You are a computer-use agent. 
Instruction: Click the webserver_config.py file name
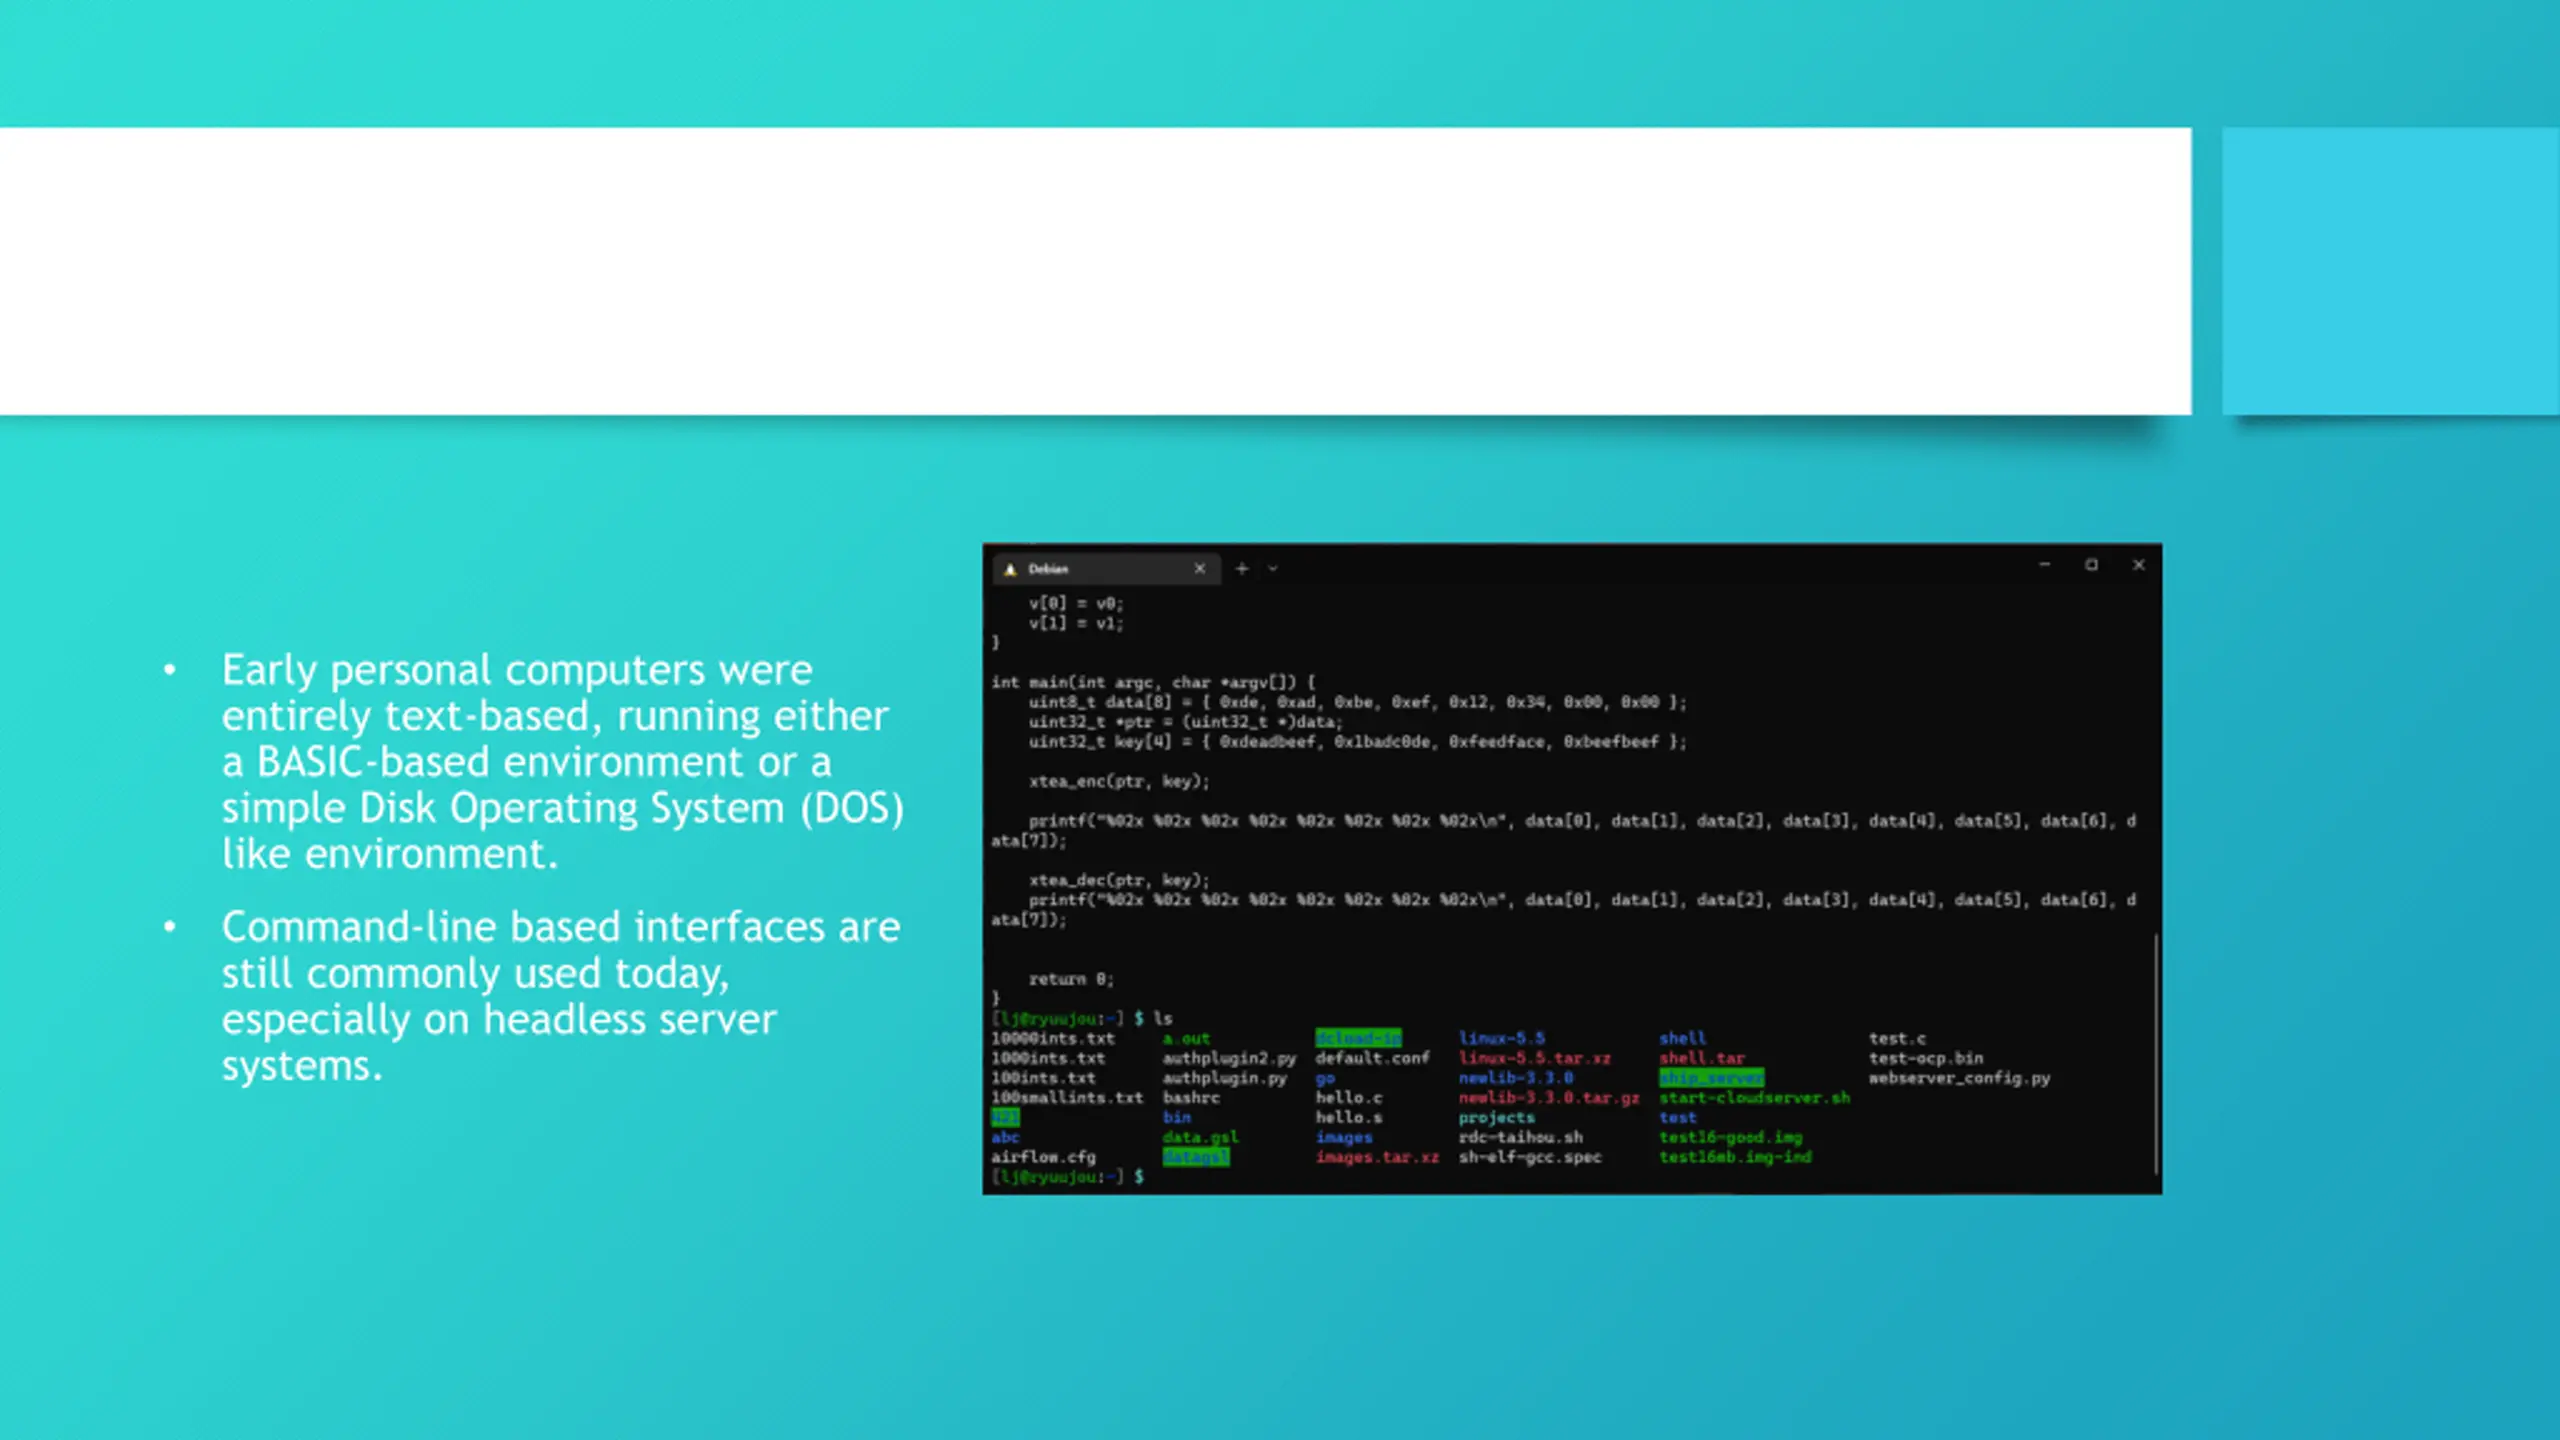[x=1959, y=1078]
